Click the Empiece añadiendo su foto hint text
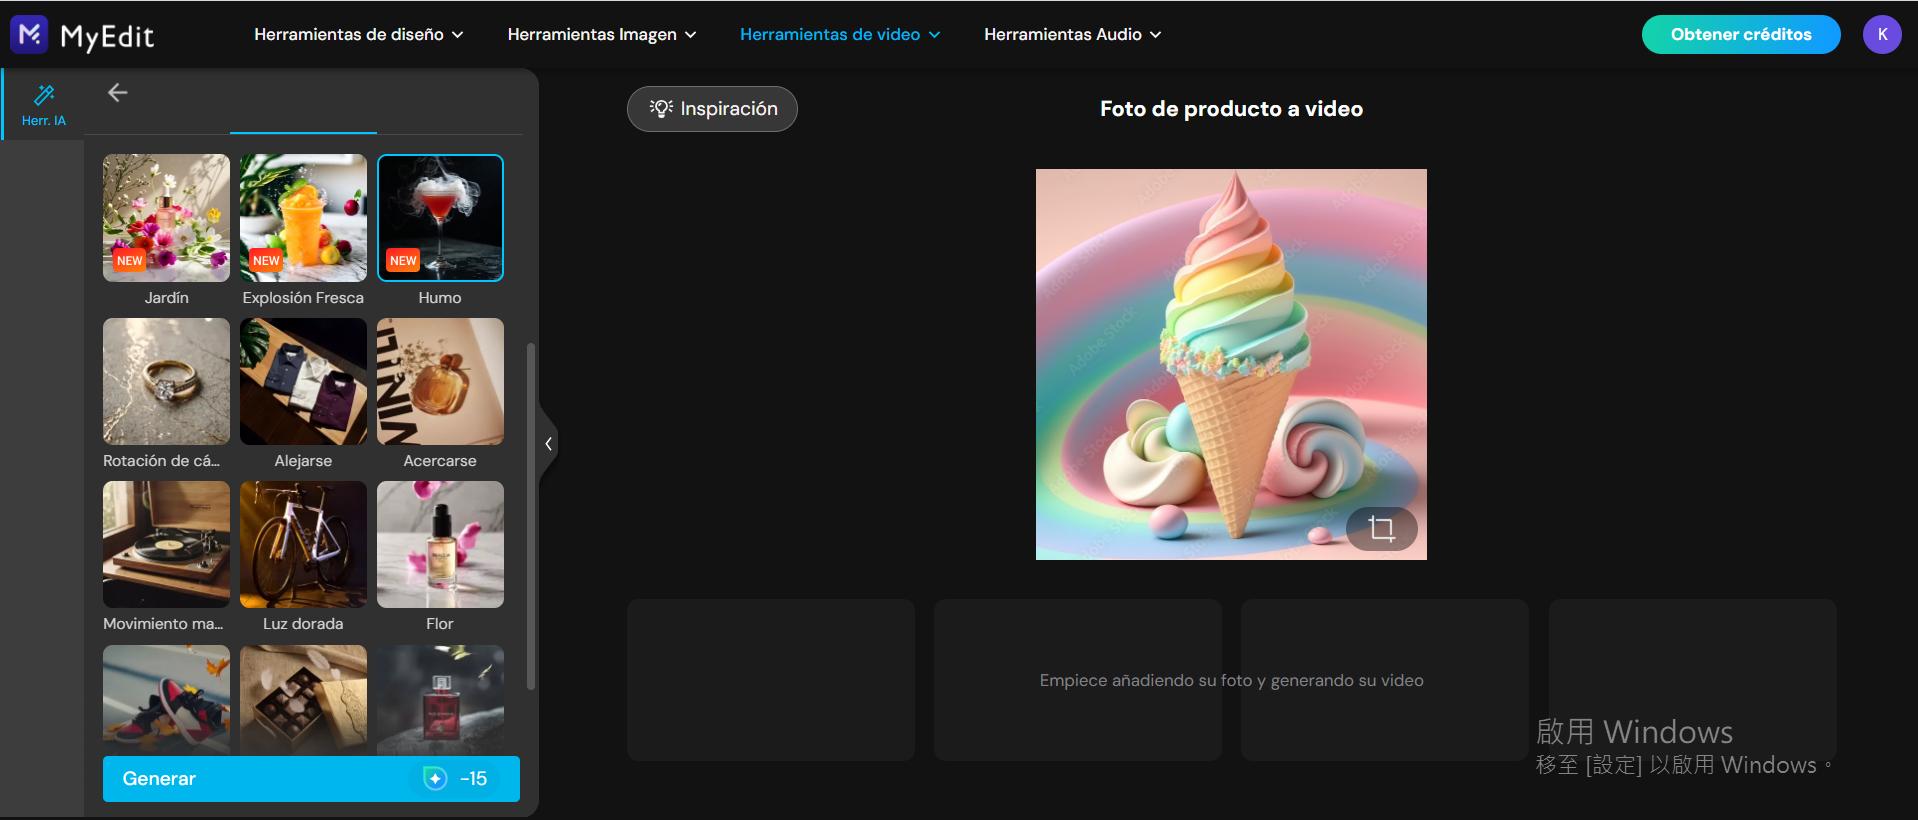The image size is (1918, 820). [1231, 680]
